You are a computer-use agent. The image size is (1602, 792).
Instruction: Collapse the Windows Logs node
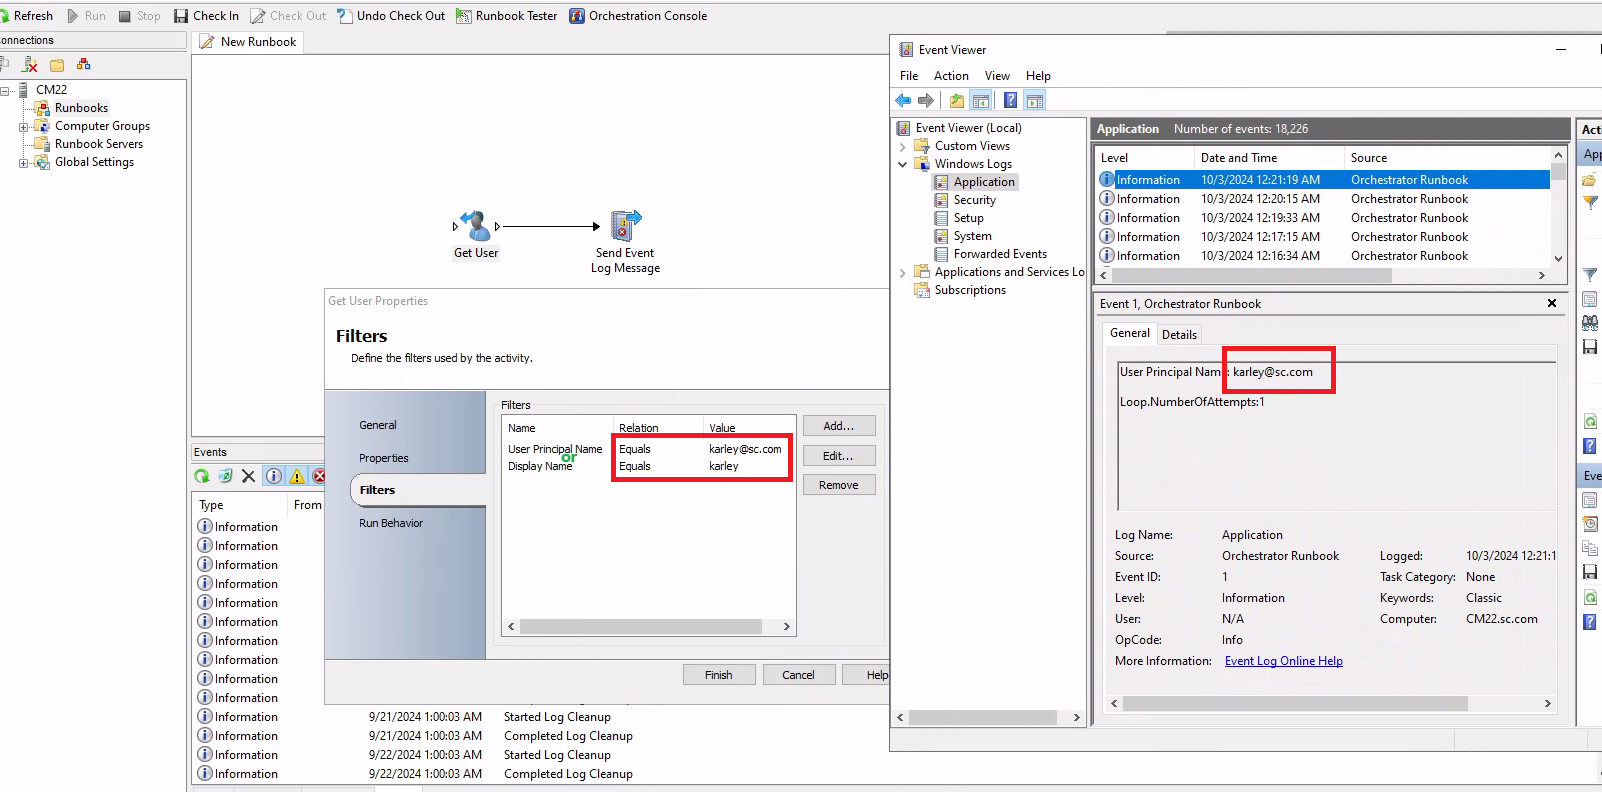click(x=902, y=164)
